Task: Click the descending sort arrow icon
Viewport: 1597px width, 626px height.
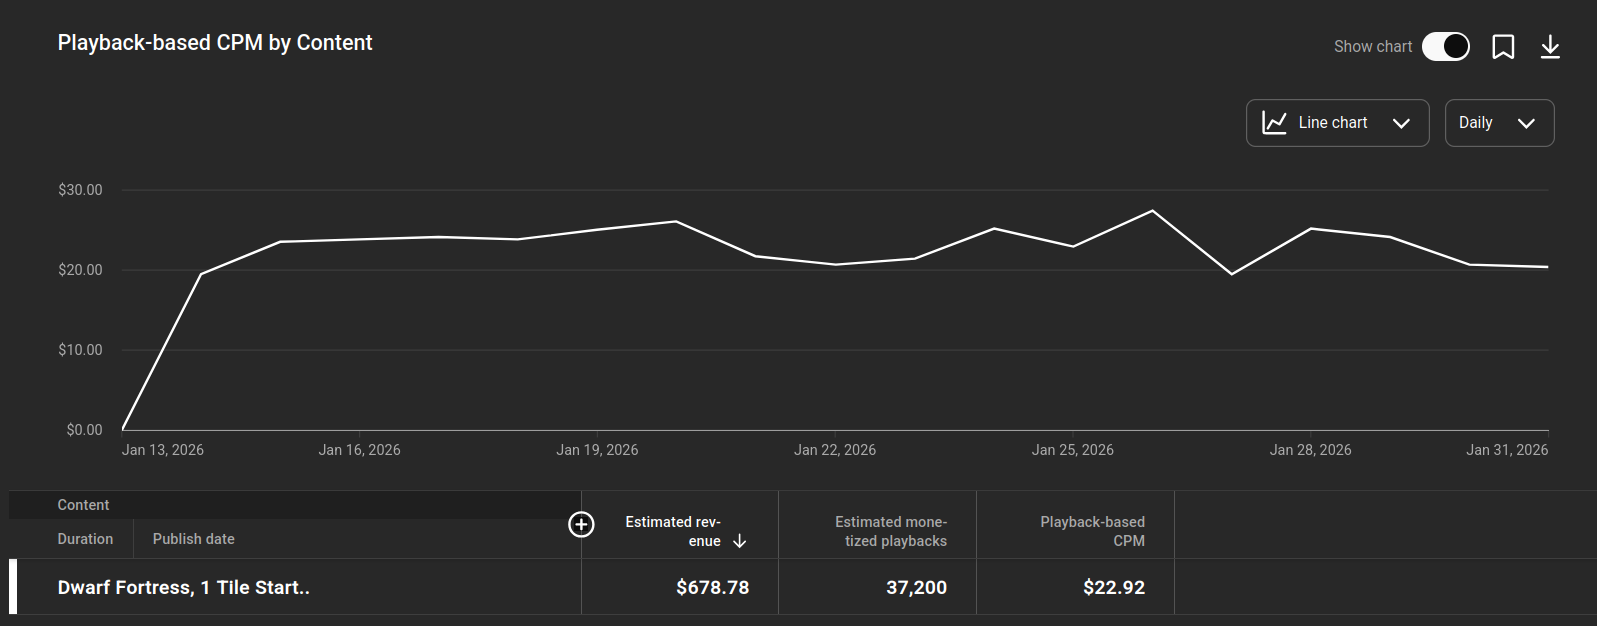Action: 740,541
